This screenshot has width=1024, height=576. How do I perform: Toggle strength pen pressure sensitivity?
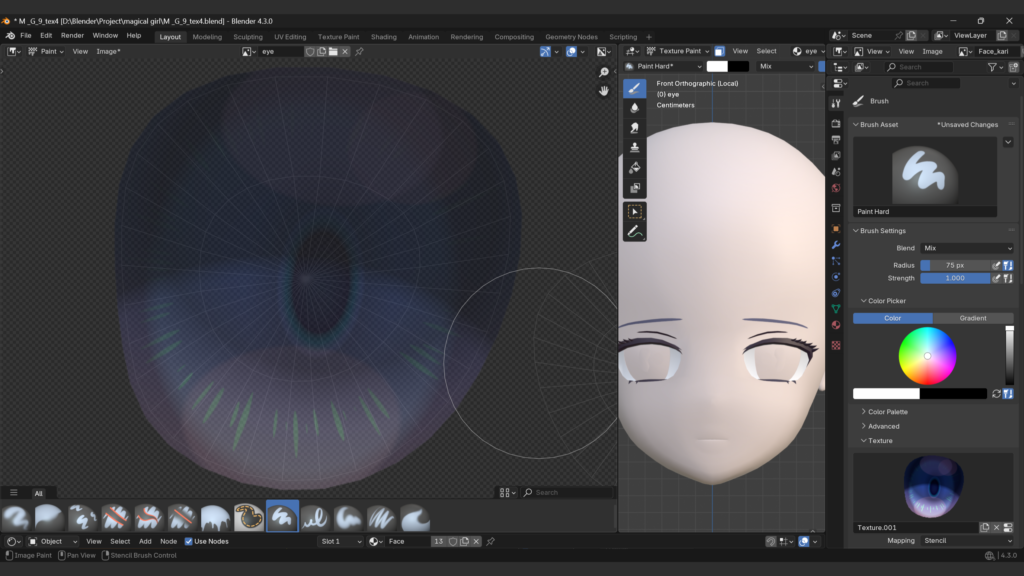996,278
